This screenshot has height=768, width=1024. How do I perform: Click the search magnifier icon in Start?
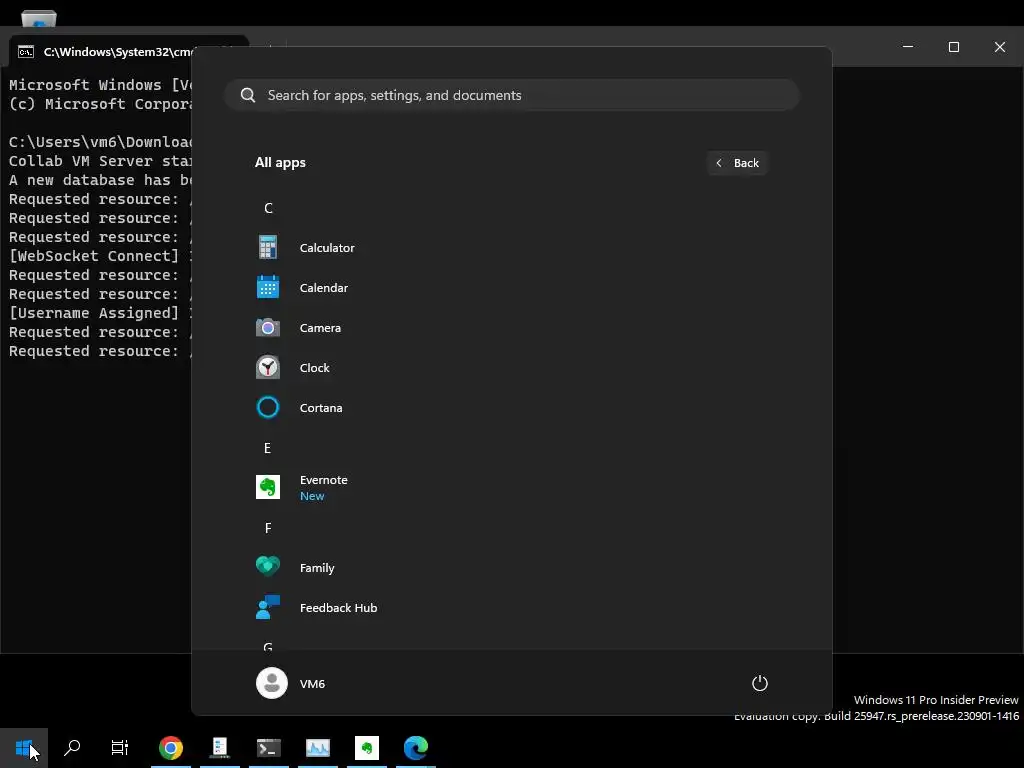[x=248, y=95]
